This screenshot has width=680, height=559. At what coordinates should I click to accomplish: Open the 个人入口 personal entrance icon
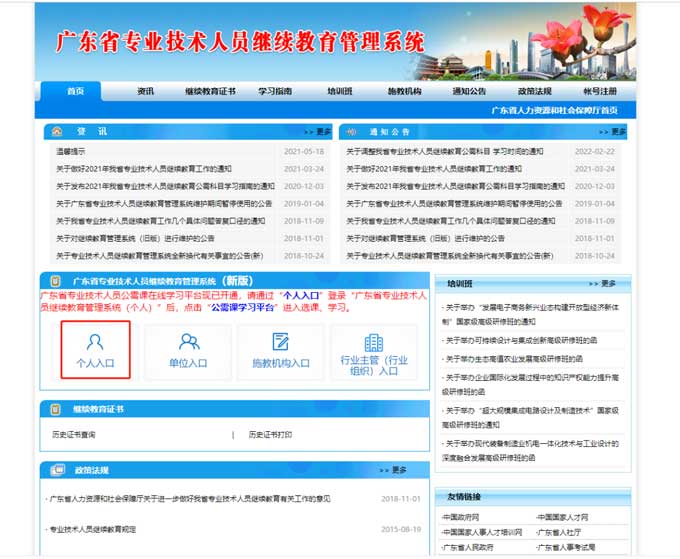95,350
